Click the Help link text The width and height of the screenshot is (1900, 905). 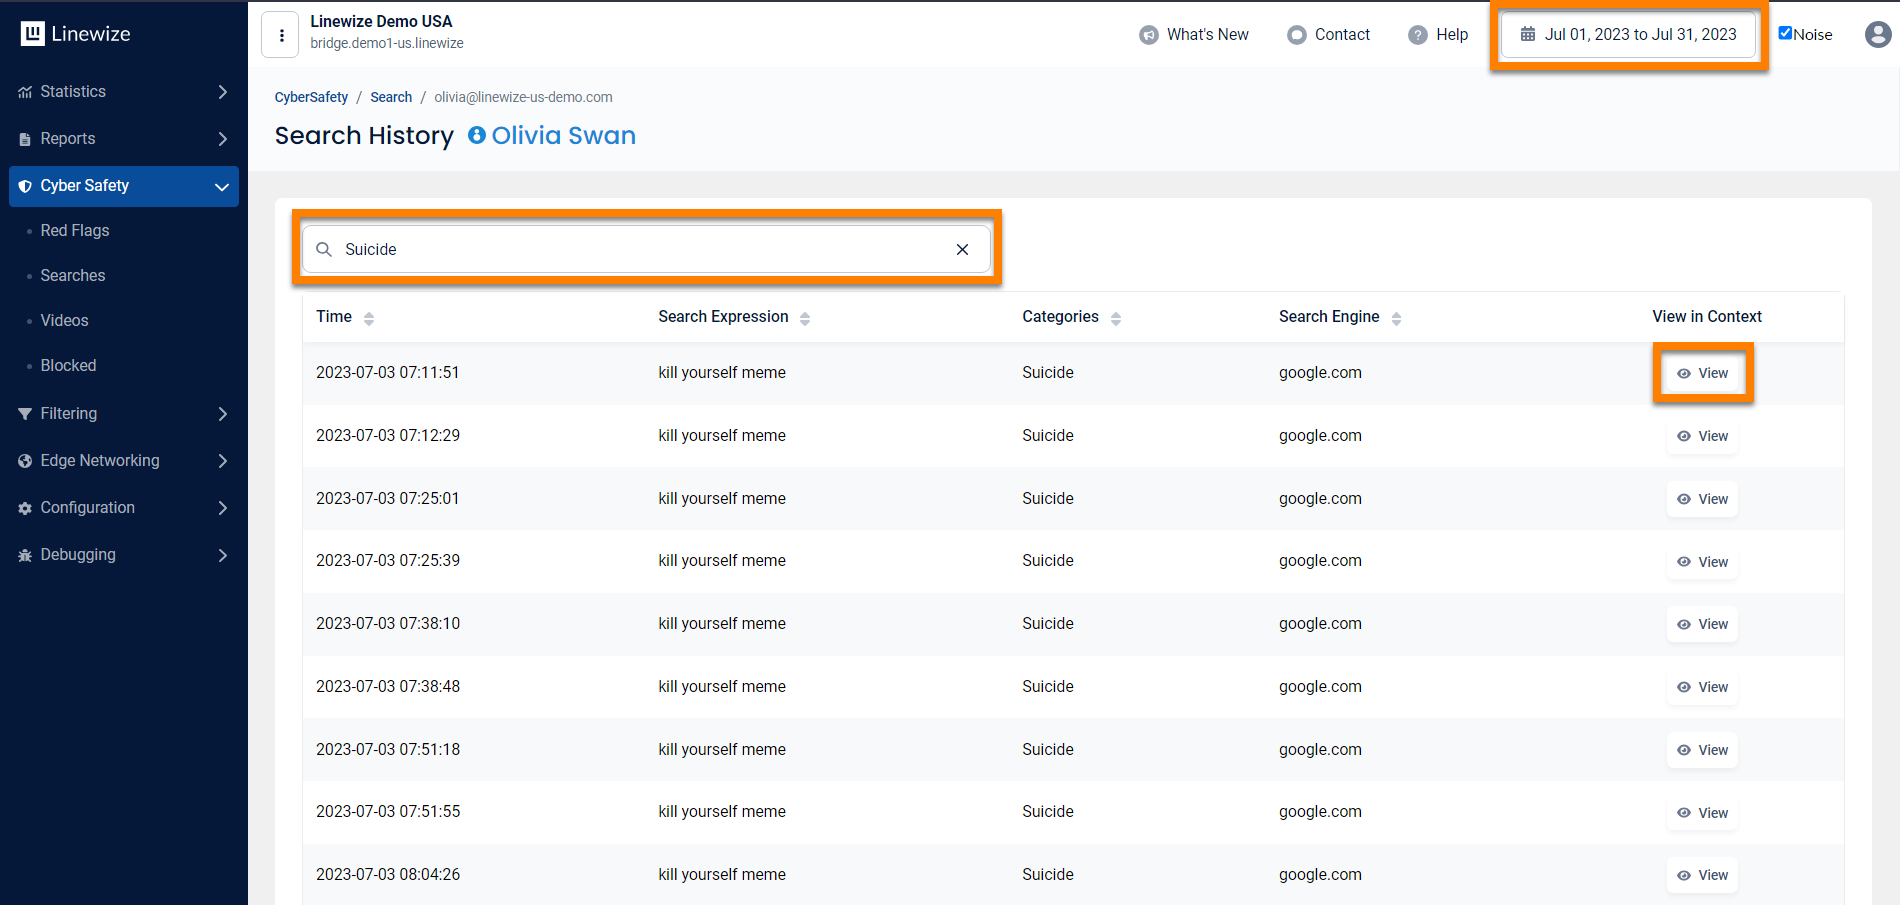1452,34
